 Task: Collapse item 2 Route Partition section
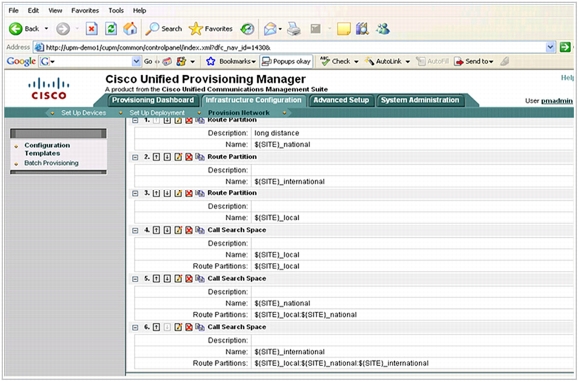135,158
